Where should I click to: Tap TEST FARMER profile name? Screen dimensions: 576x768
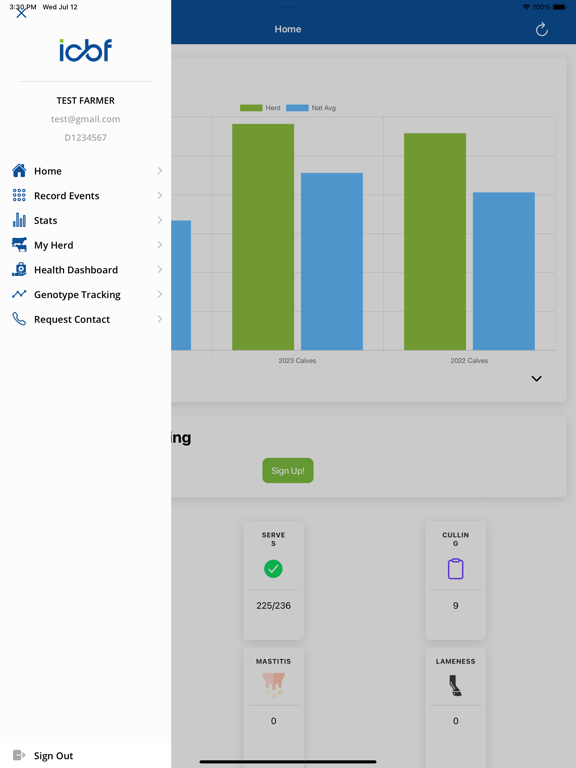click(86, 100)
